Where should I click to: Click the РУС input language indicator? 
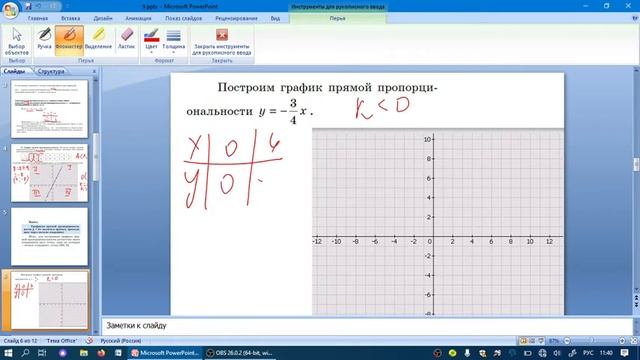click(588, 353)
